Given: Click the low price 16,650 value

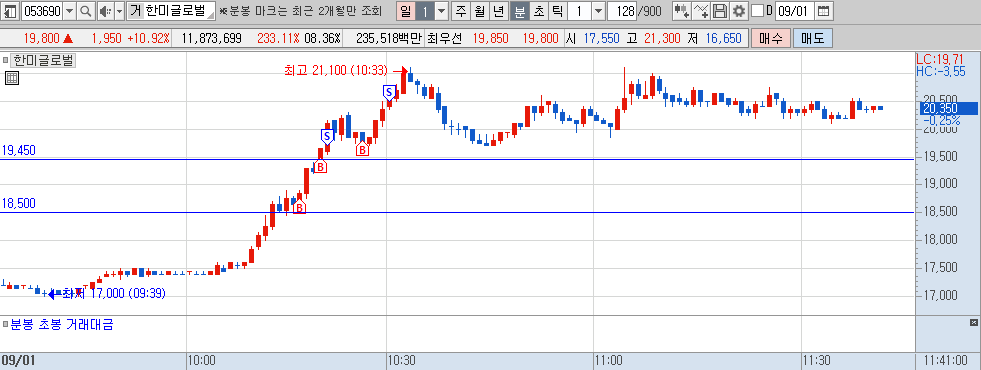Looking at the screenshot, I should [724, 38].
